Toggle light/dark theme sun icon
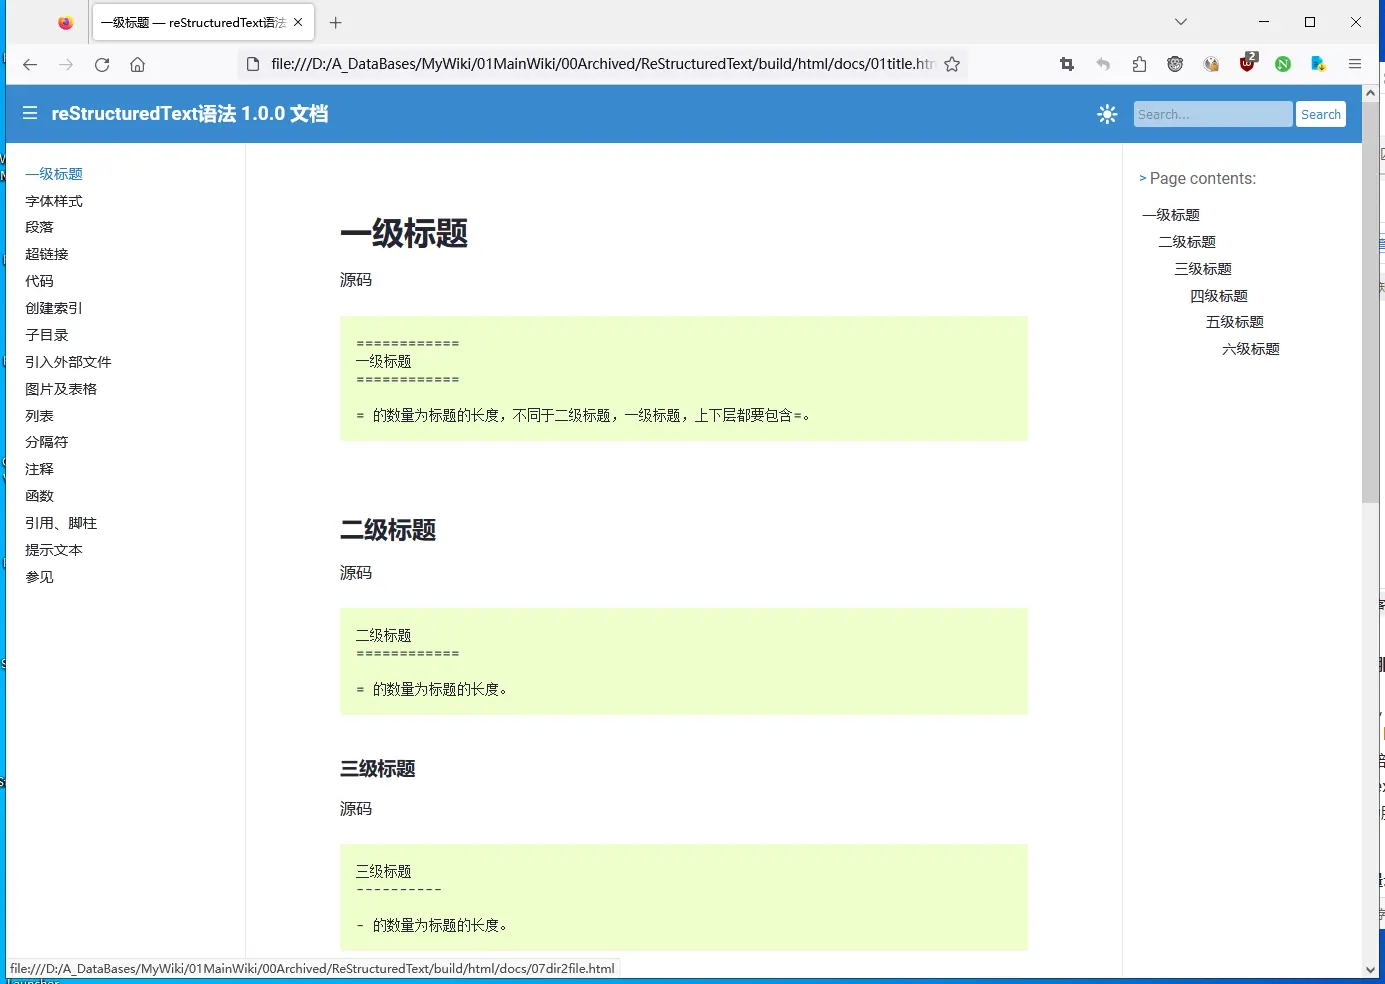This screenshot has height=984, width=1385. click(x=1107, y=114)
